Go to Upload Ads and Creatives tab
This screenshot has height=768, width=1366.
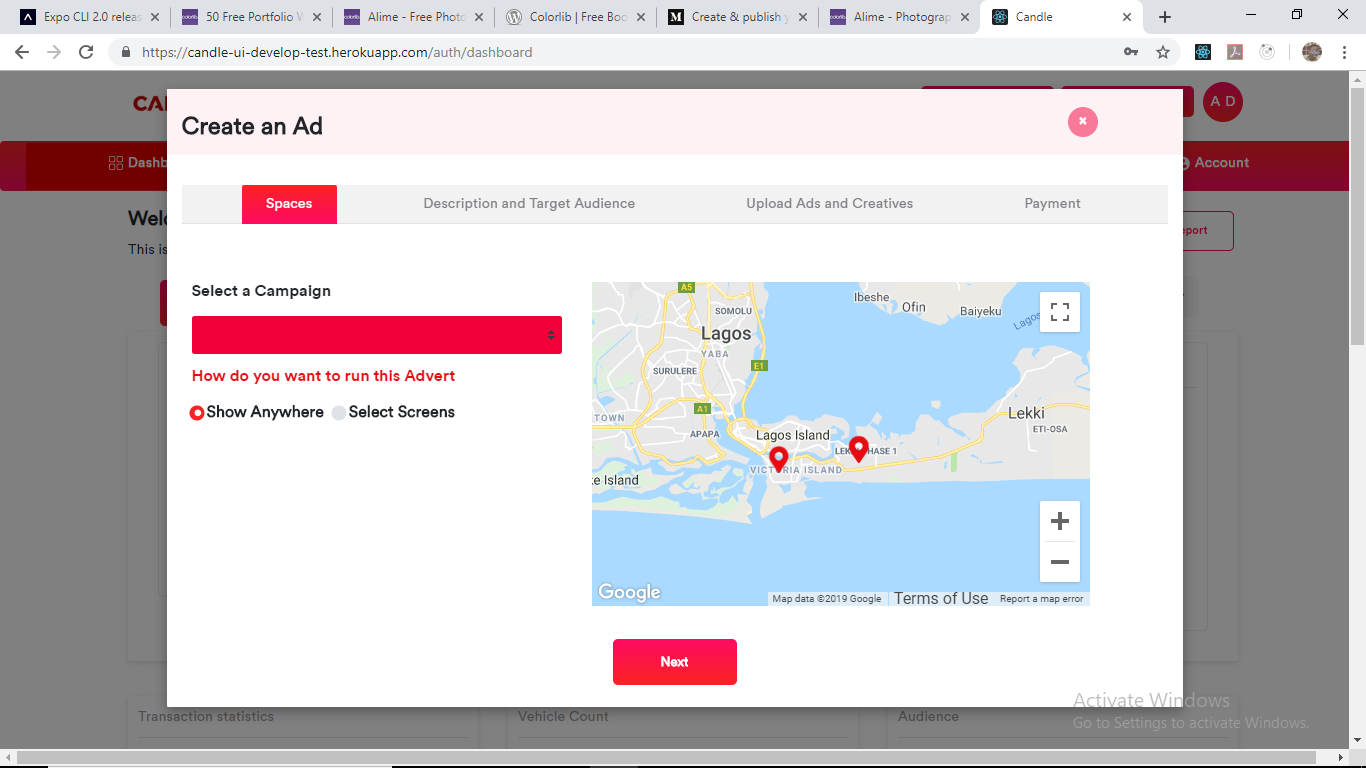829,204
